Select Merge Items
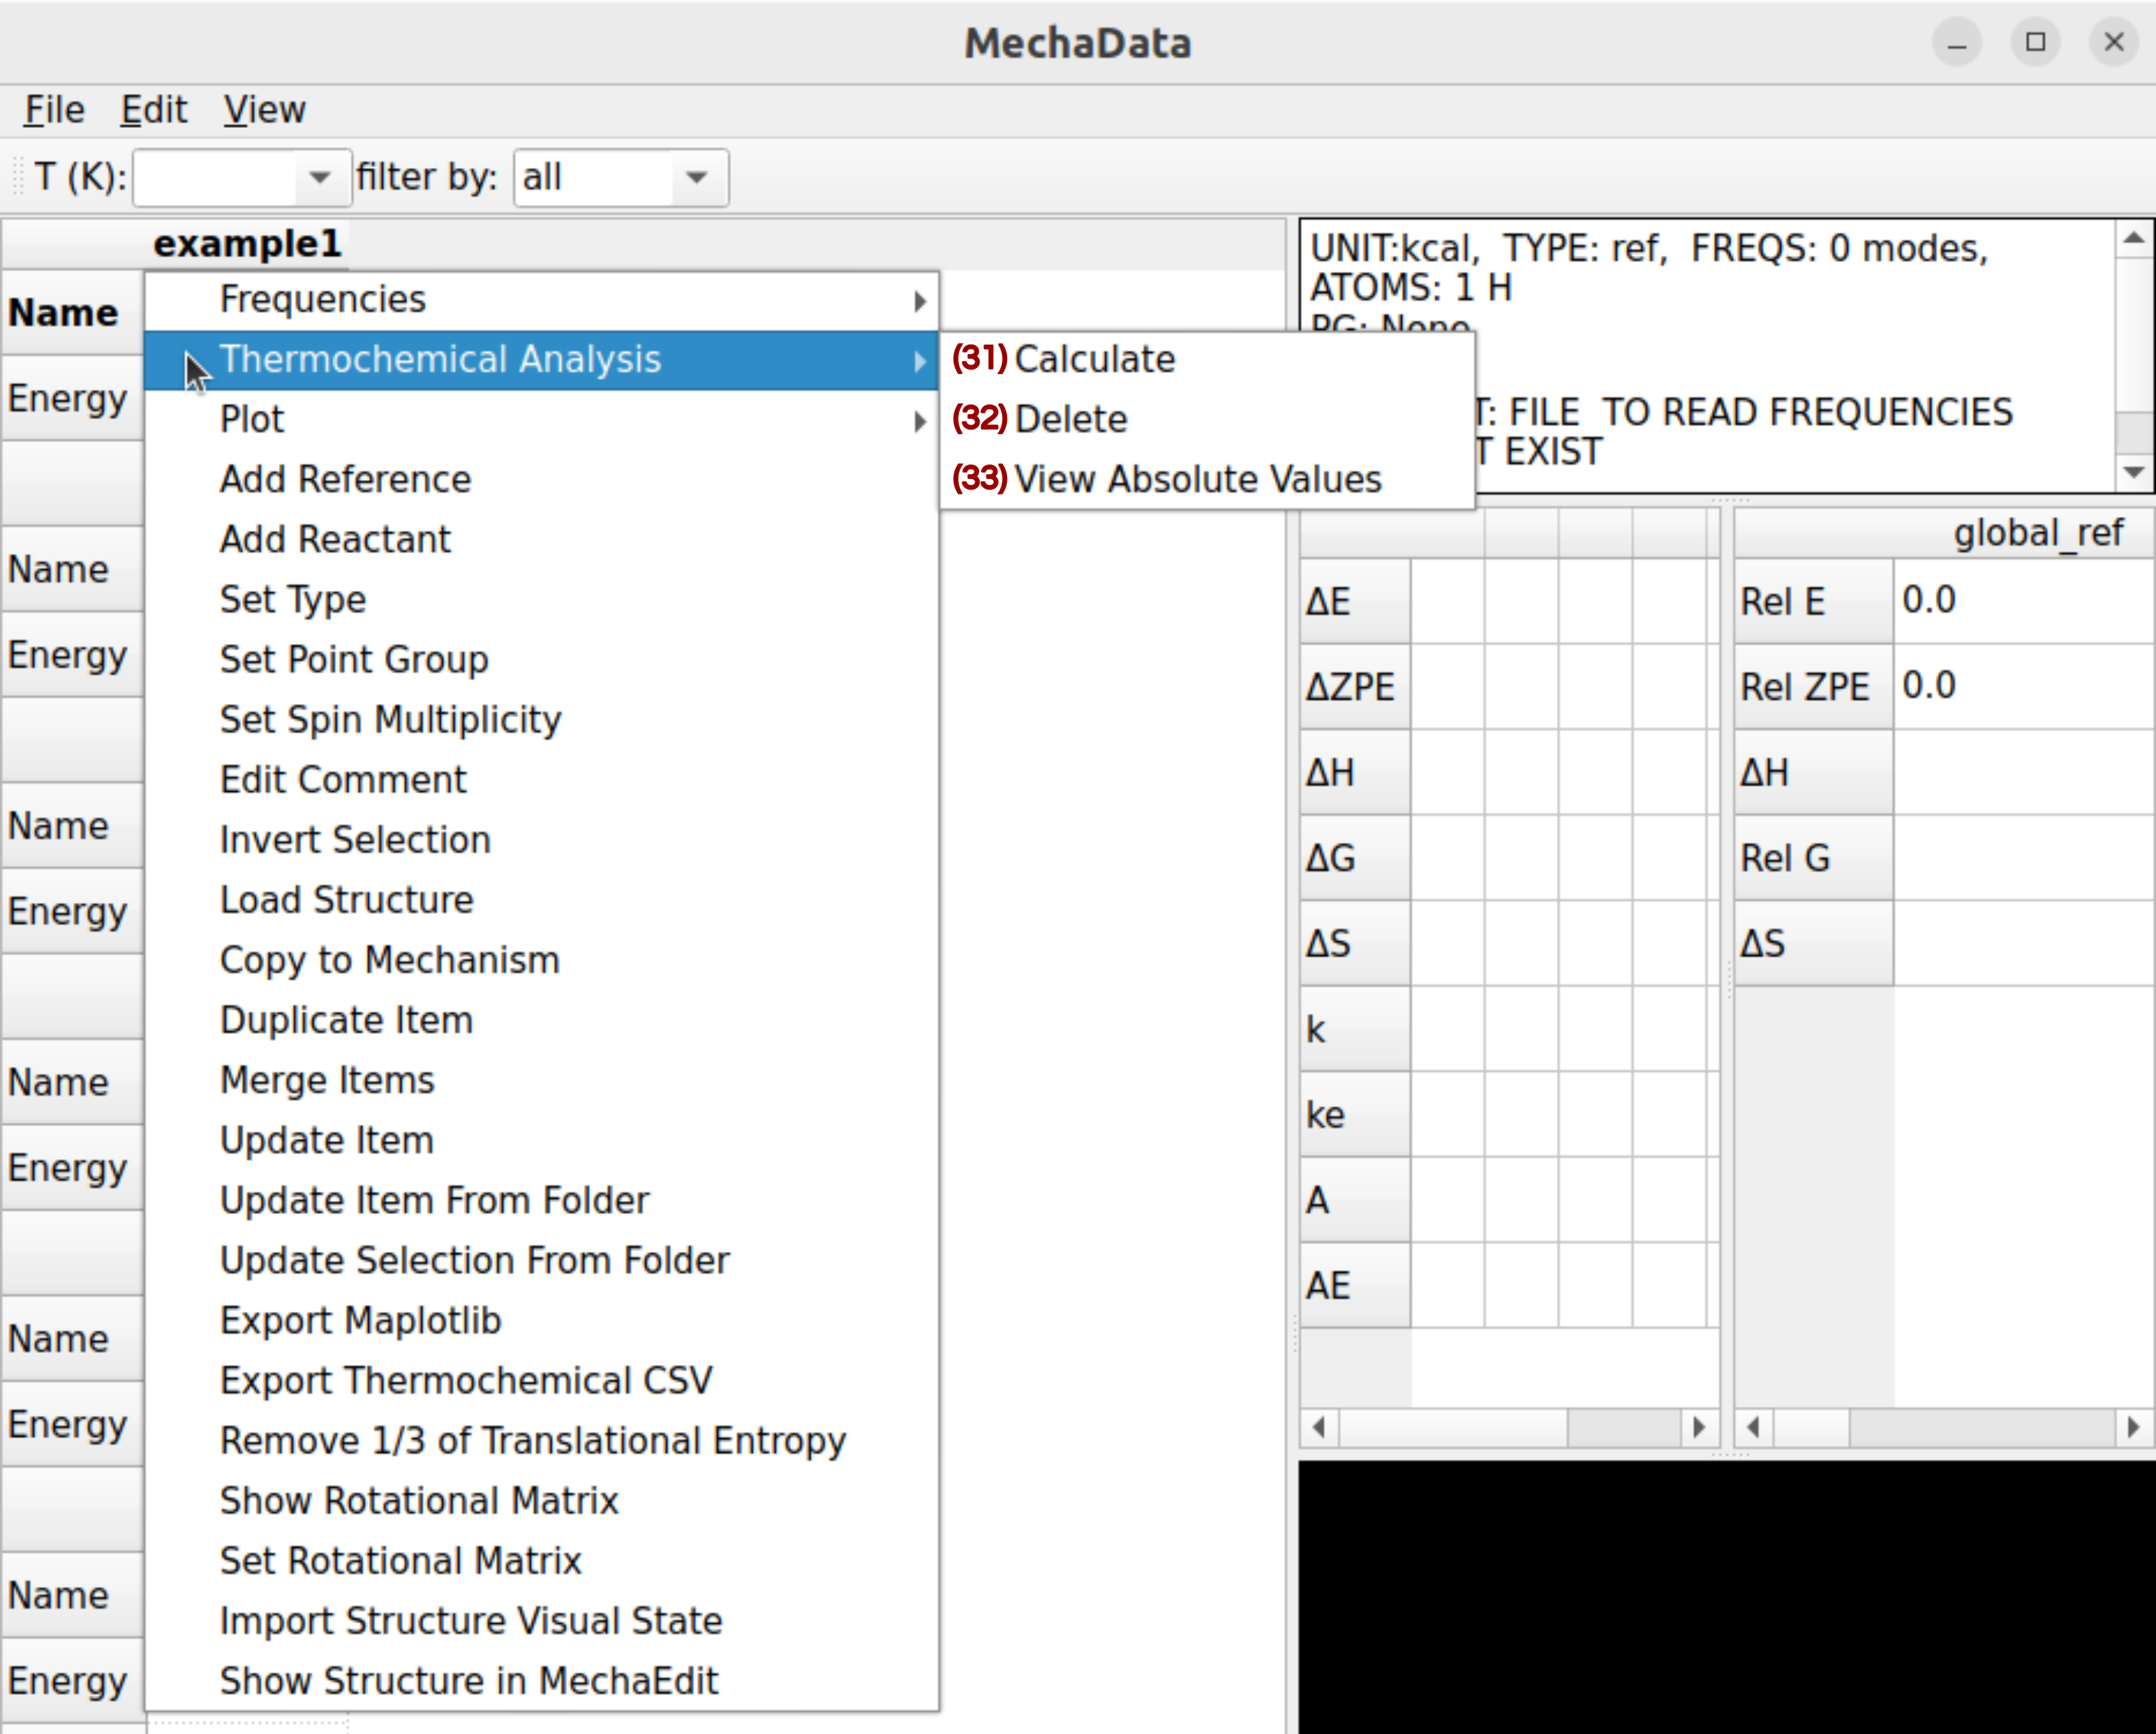The height and width of the screenshot is (1734, 2156). [542, 1080]
